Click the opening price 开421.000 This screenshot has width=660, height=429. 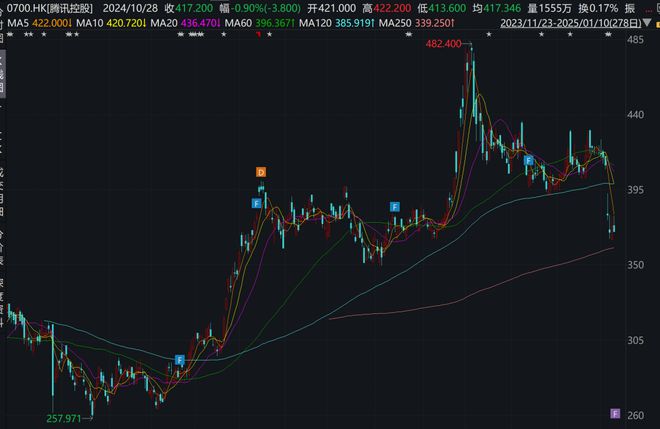332,8
